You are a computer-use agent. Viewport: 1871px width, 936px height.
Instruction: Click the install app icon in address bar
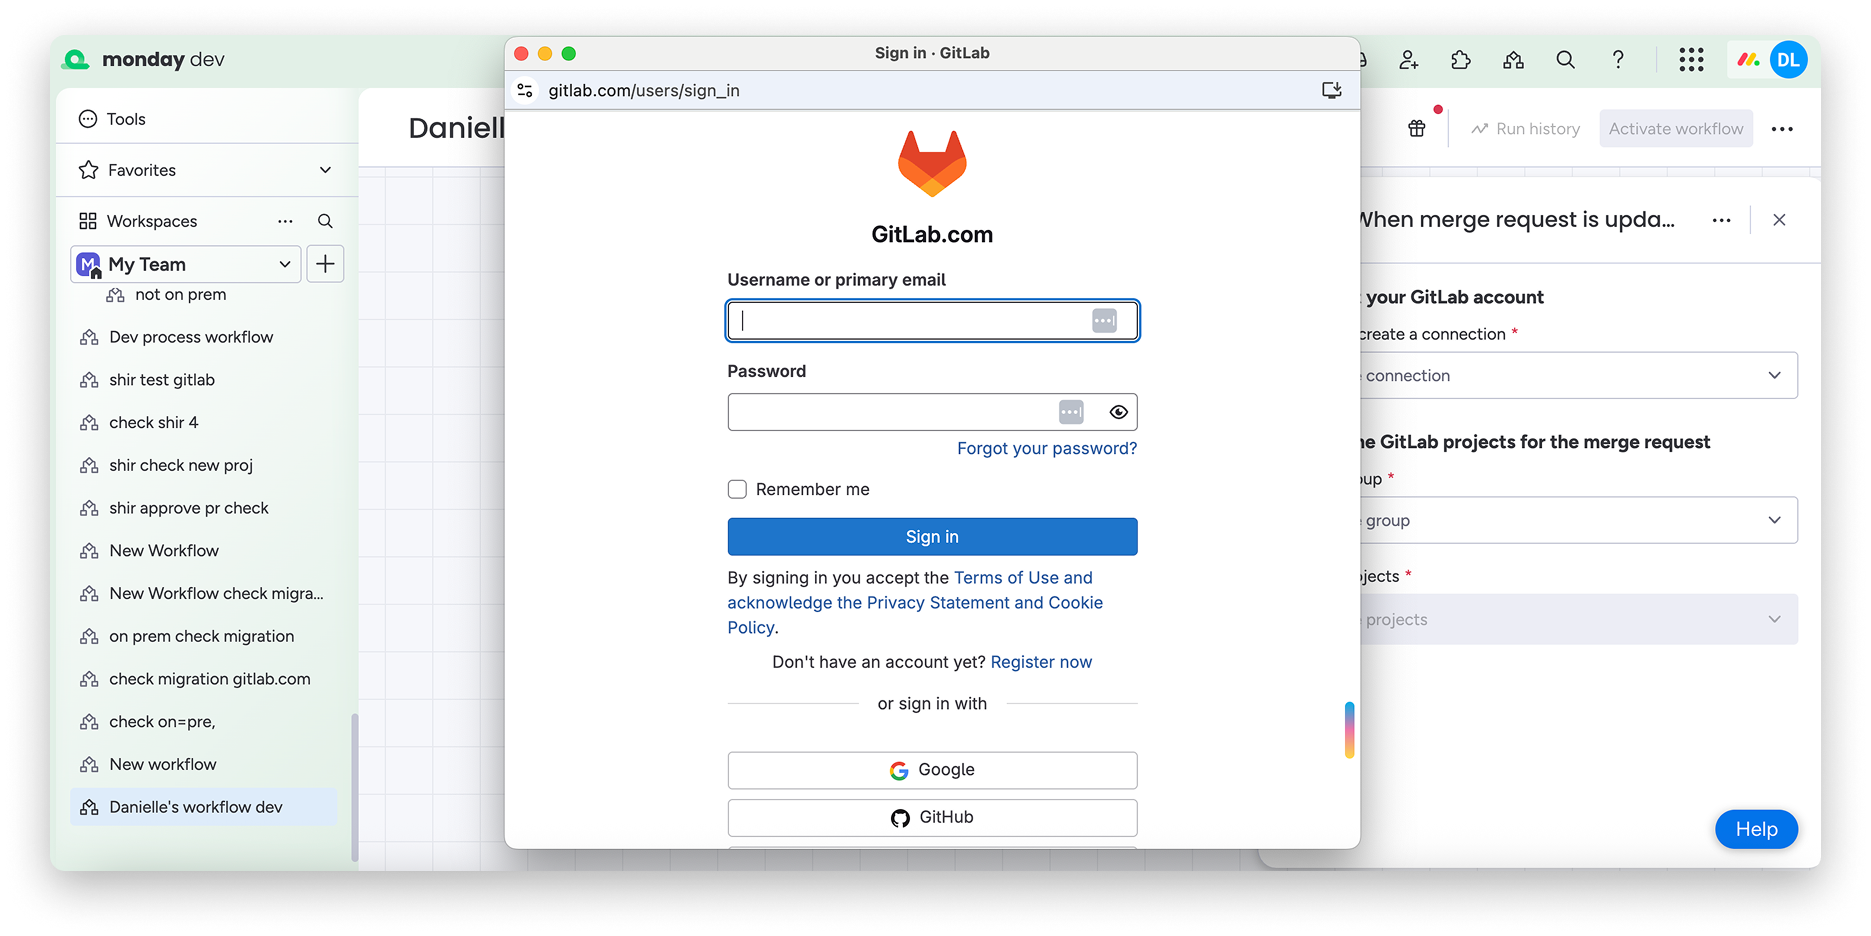pos(1331,91)
